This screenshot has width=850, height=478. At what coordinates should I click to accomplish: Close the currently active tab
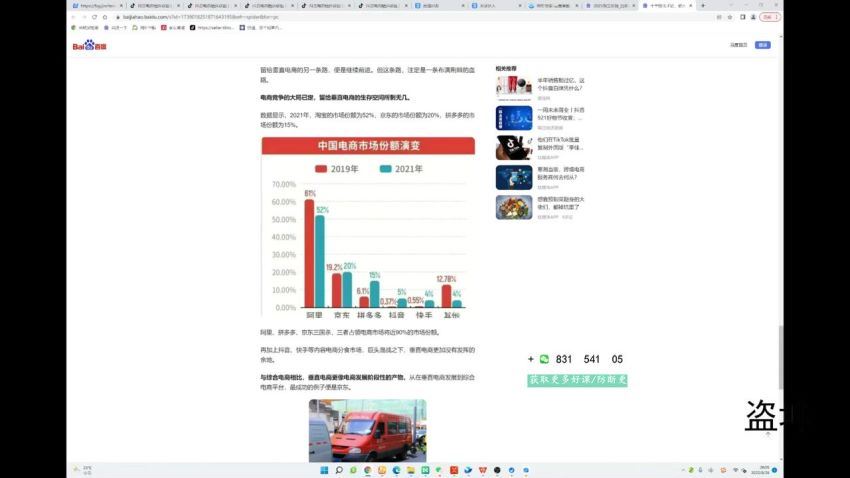(x=691, y=5)
